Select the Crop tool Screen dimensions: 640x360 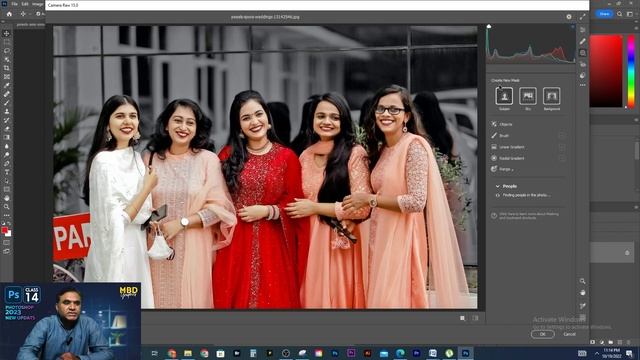pyautogui.click(x=6, y=68)
